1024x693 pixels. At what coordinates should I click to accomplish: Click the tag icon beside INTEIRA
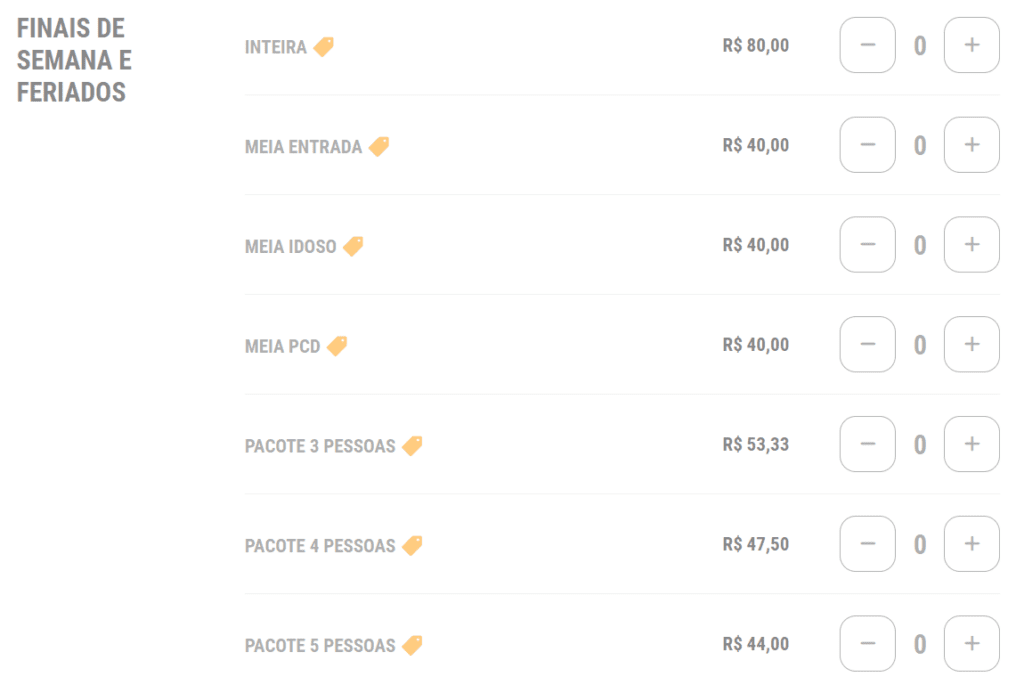pyautogui.click(x=323, y=47)
